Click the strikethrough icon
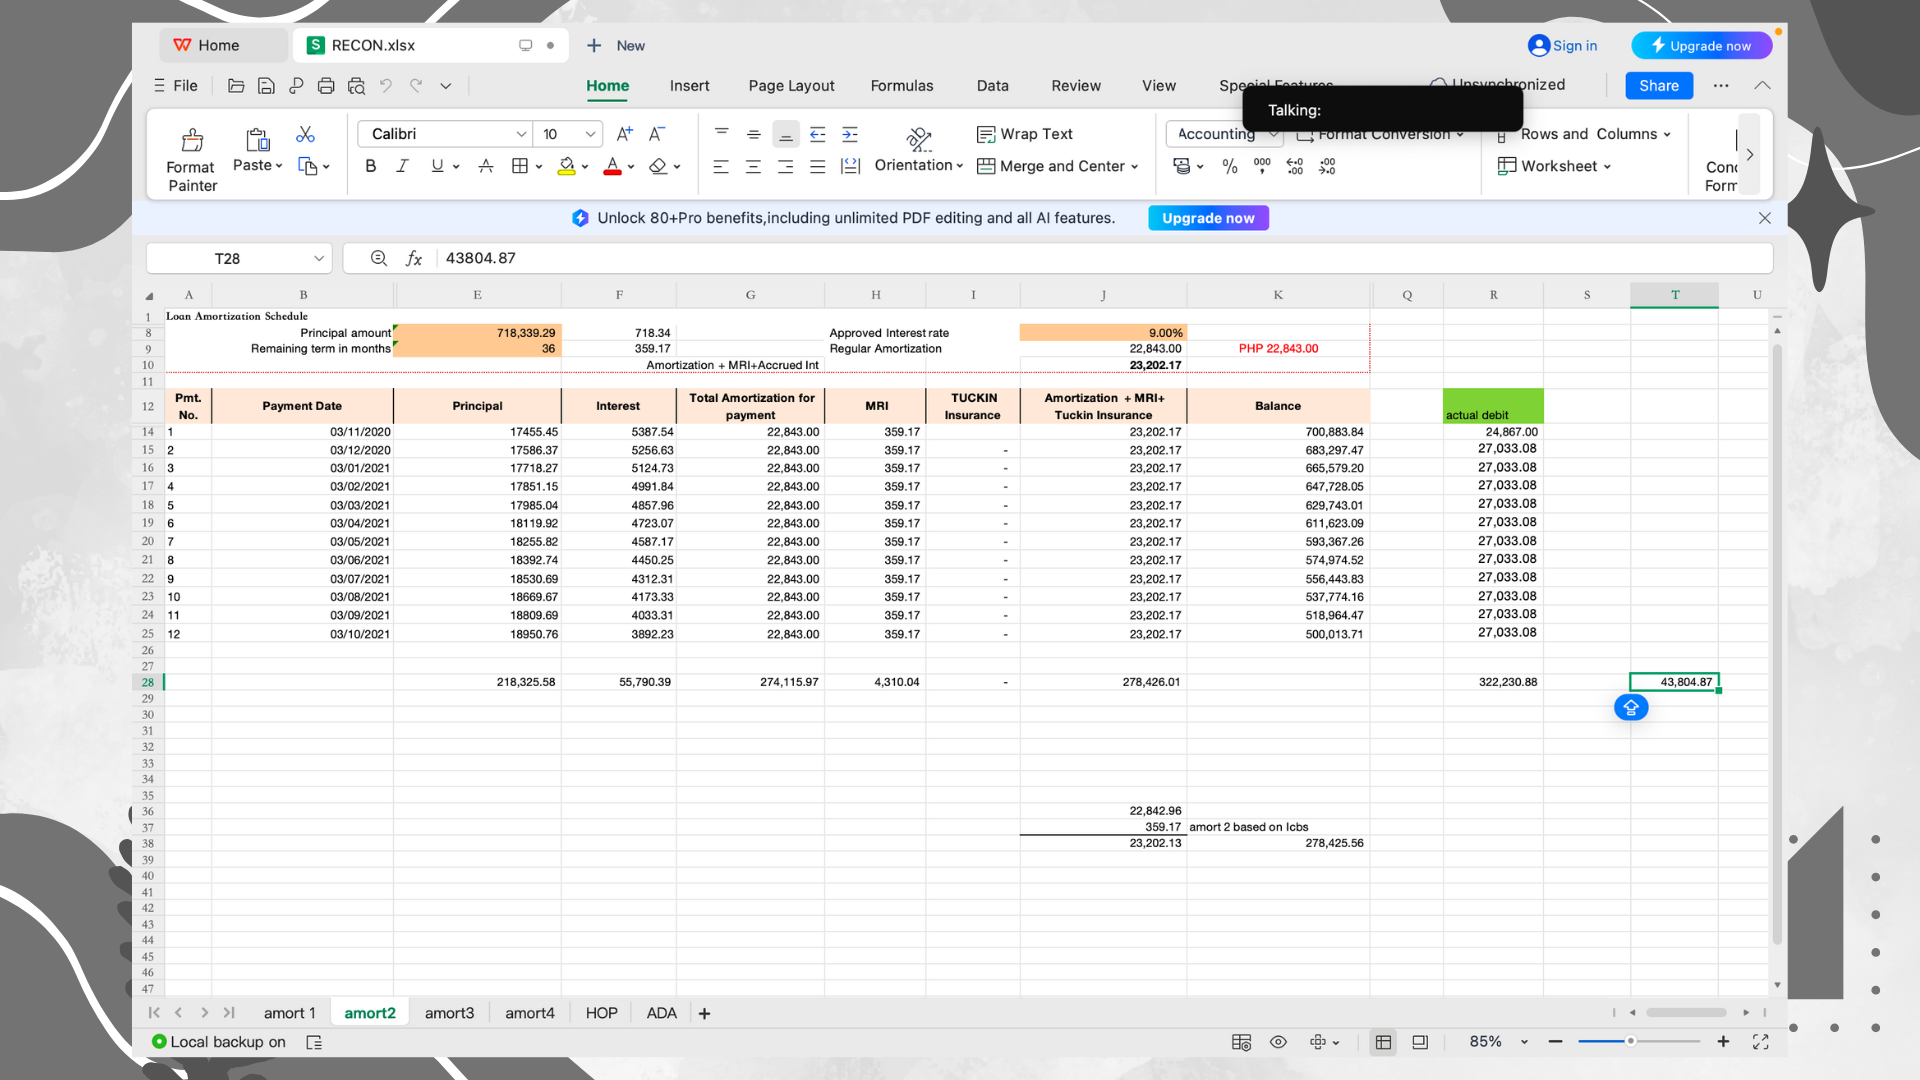This screenshot has width=1920, height=1080. (x=485, y=167)
